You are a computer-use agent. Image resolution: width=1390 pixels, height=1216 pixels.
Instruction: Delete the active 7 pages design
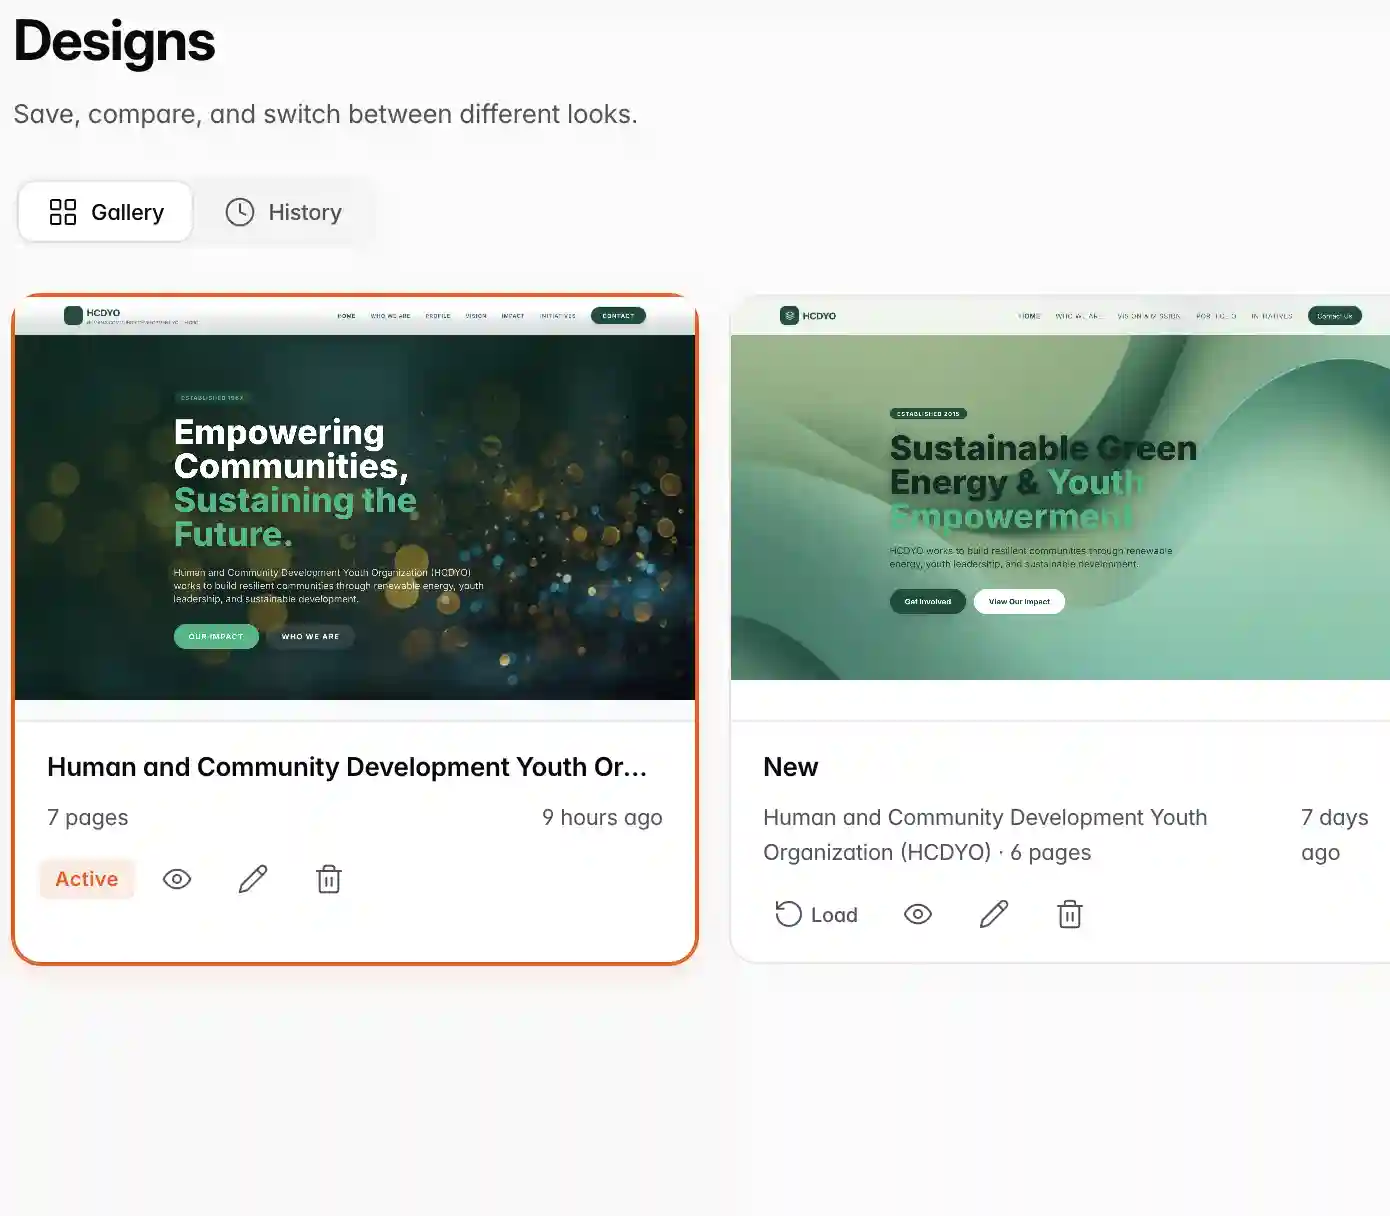pyautogui.click(x=329, y=879)
